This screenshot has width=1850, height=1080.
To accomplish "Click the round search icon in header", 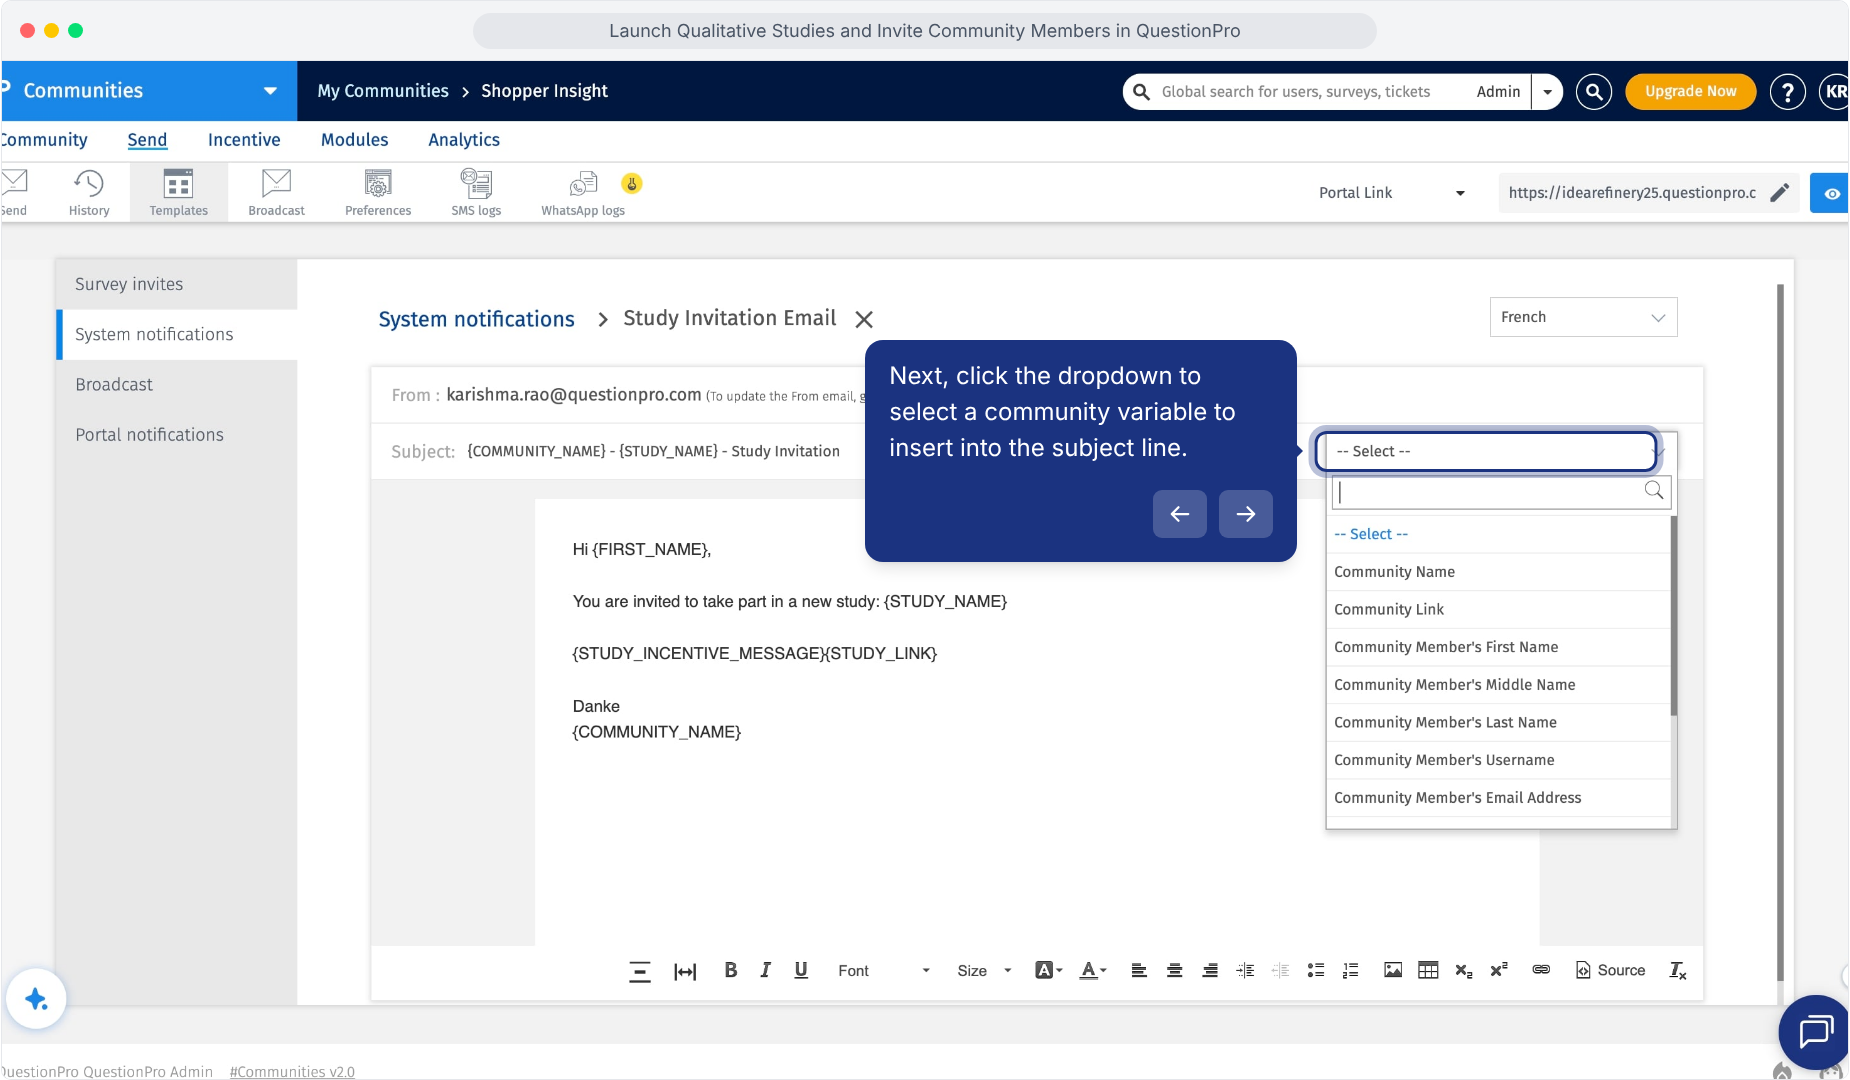I will coord(1594,92).
